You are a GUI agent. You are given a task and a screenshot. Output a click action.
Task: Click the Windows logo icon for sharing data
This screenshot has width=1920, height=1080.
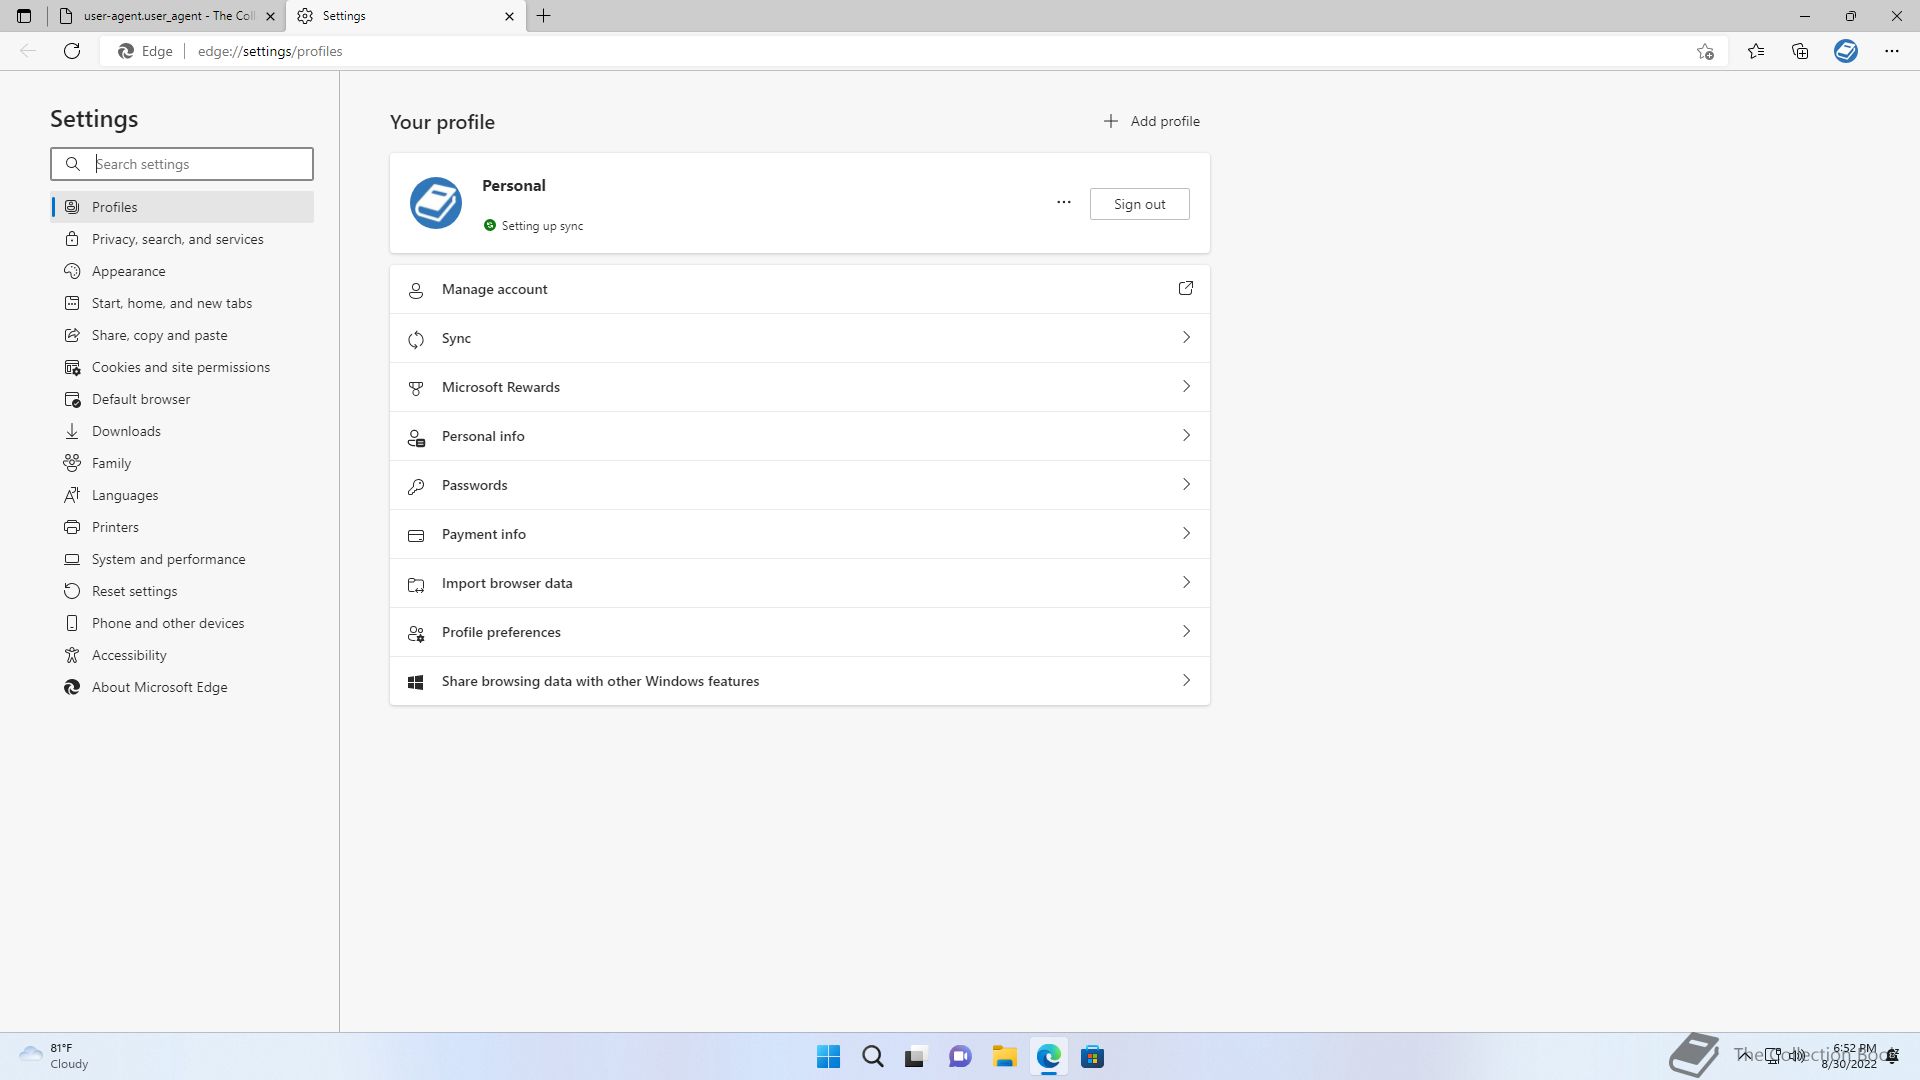pyautogui.click(x=416, y=682)
